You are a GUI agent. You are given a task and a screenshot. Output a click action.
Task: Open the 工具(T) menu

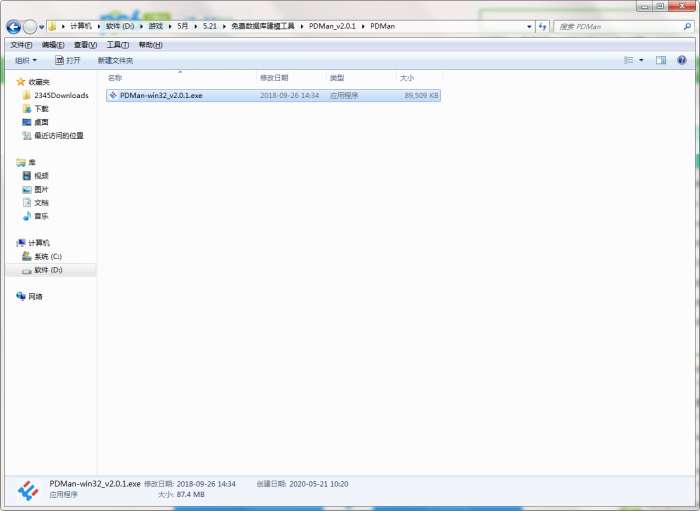coord(118,45)
